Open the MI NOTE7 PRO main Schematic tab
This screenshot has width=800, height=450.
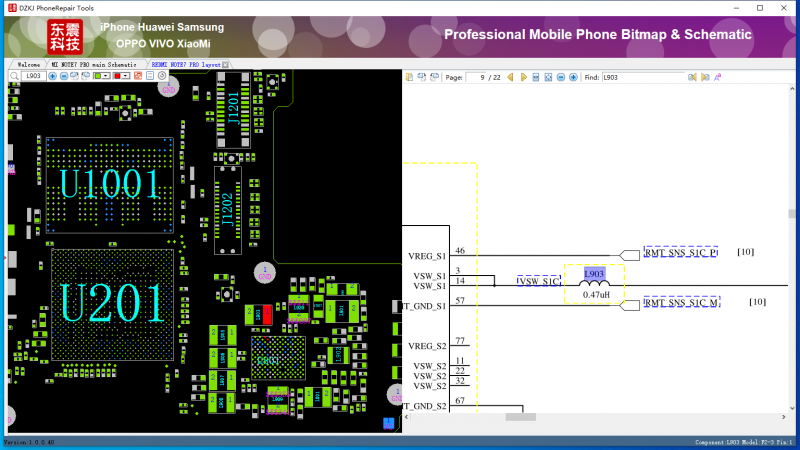pos(94,64)
